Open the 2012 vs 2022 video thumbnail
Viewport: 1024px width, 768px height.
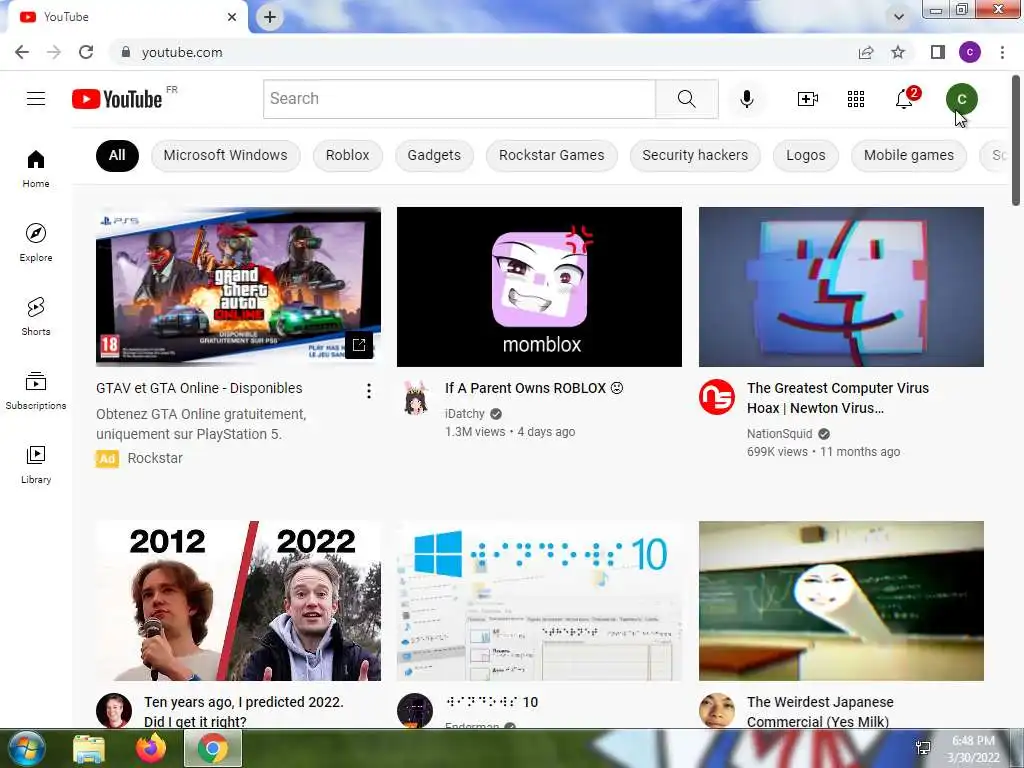pos(238,601)
